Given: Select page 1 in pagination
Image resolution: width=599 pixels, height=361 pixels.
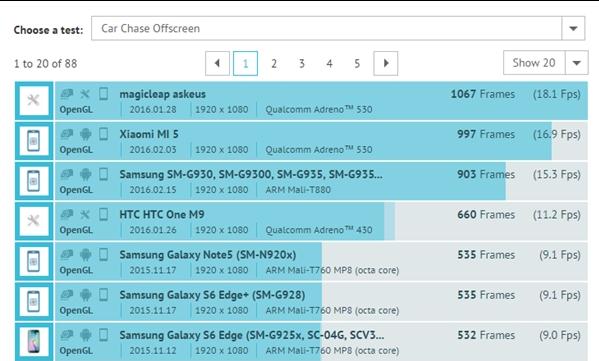Looking at the screenshot, I should (245, 63).
